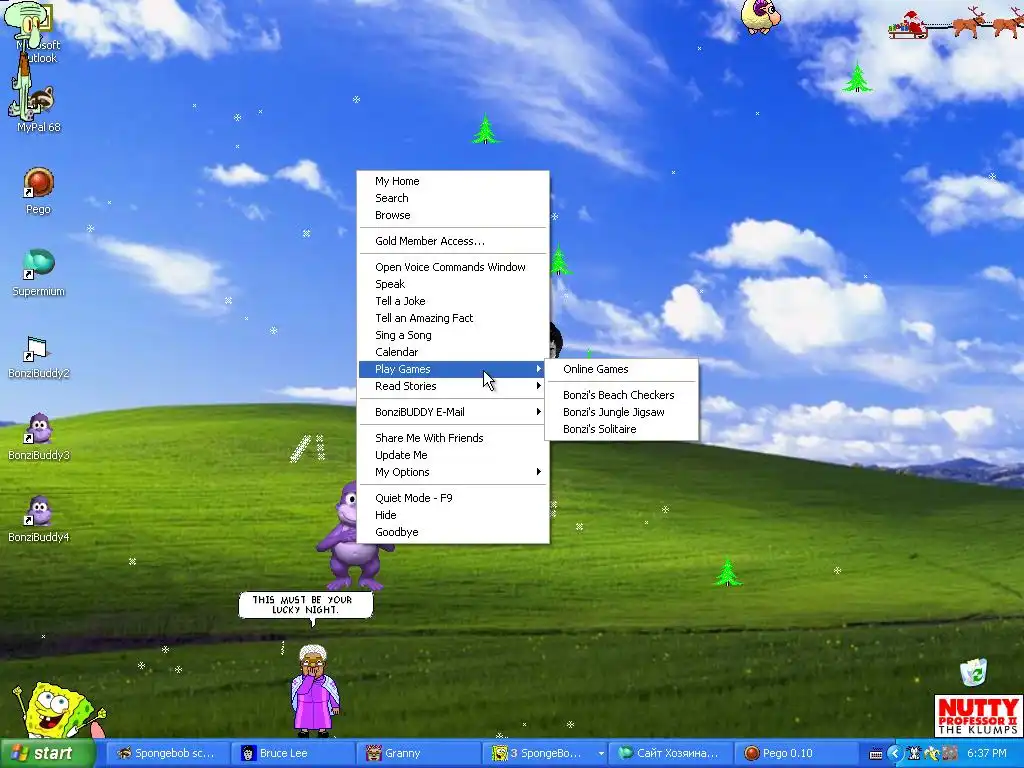This screenshot has width=1024, height=768.
Task: Switch to the Spongebob sc... taskbar window
Action: pyautogui.click(x=166, y=754)
